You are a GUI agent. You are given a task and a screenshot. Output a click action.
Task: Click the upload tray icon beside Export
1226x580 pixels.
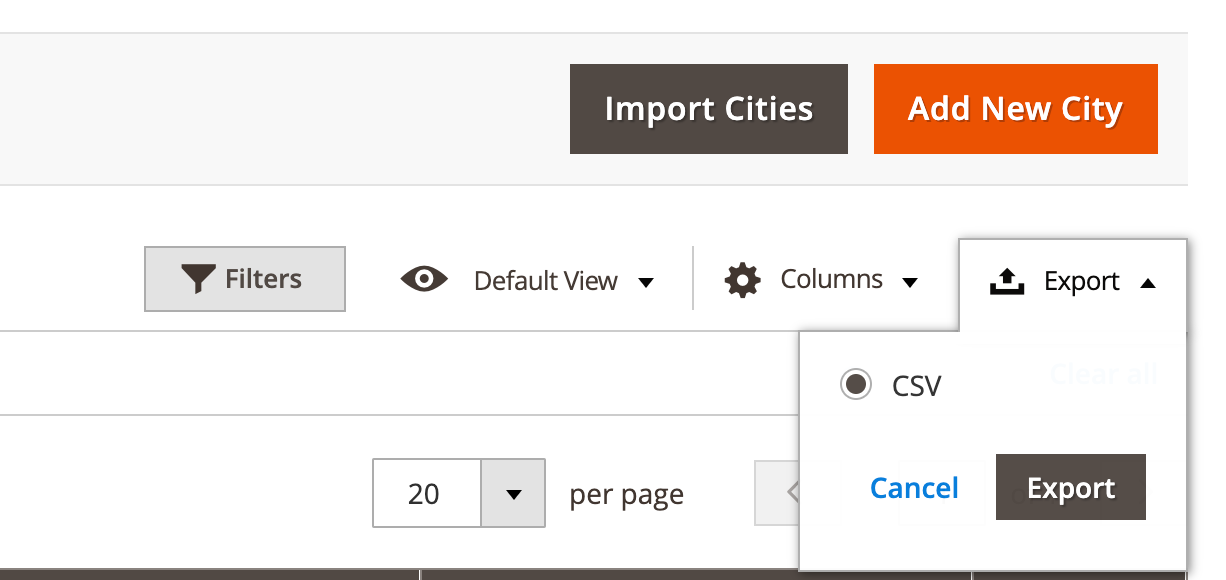1008,282
